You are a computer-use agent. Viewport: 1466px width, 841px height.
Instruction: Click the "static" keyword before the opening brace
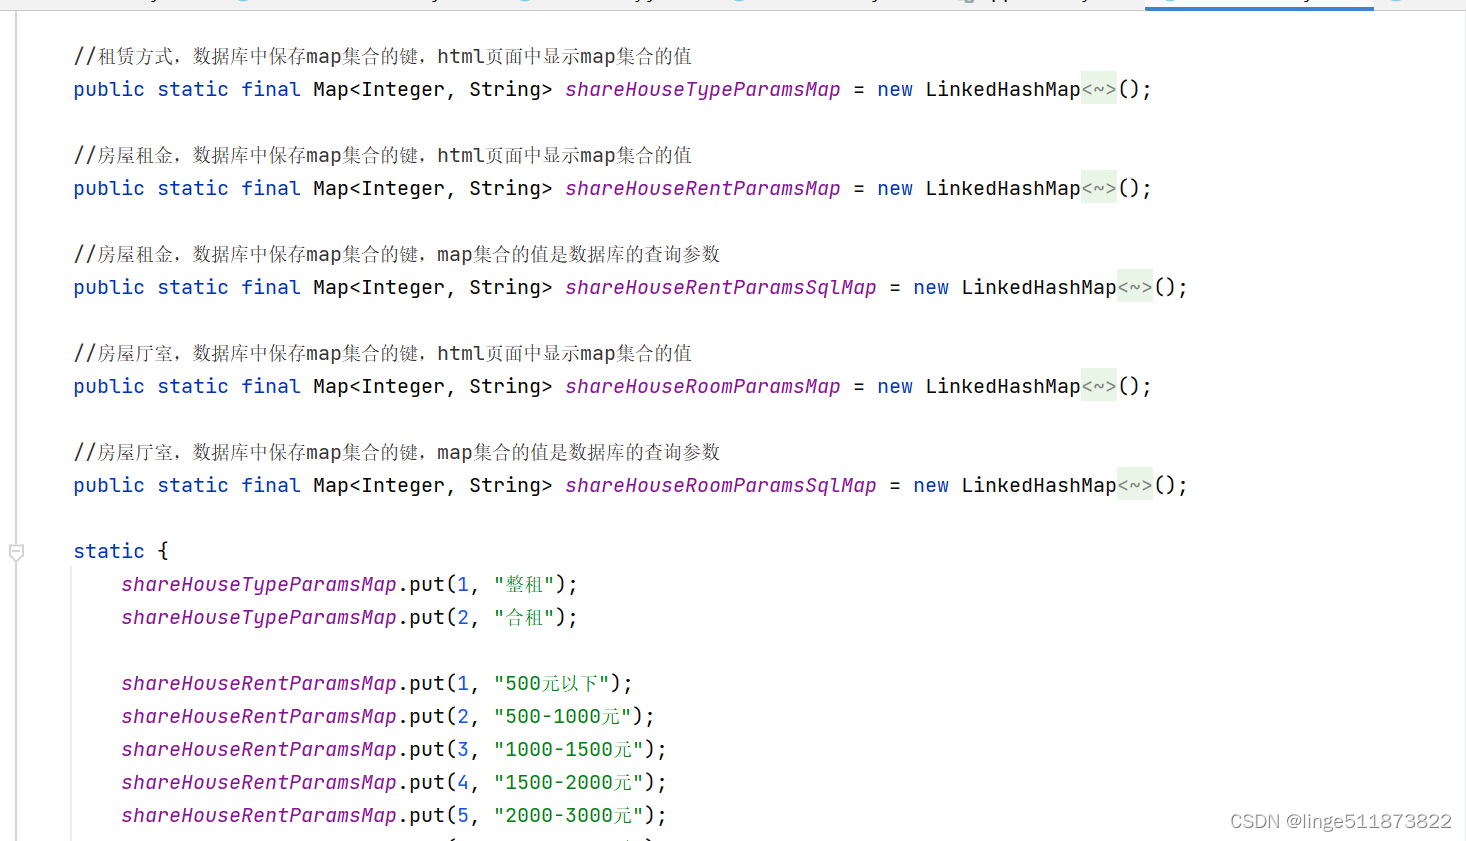click(109, 552)
